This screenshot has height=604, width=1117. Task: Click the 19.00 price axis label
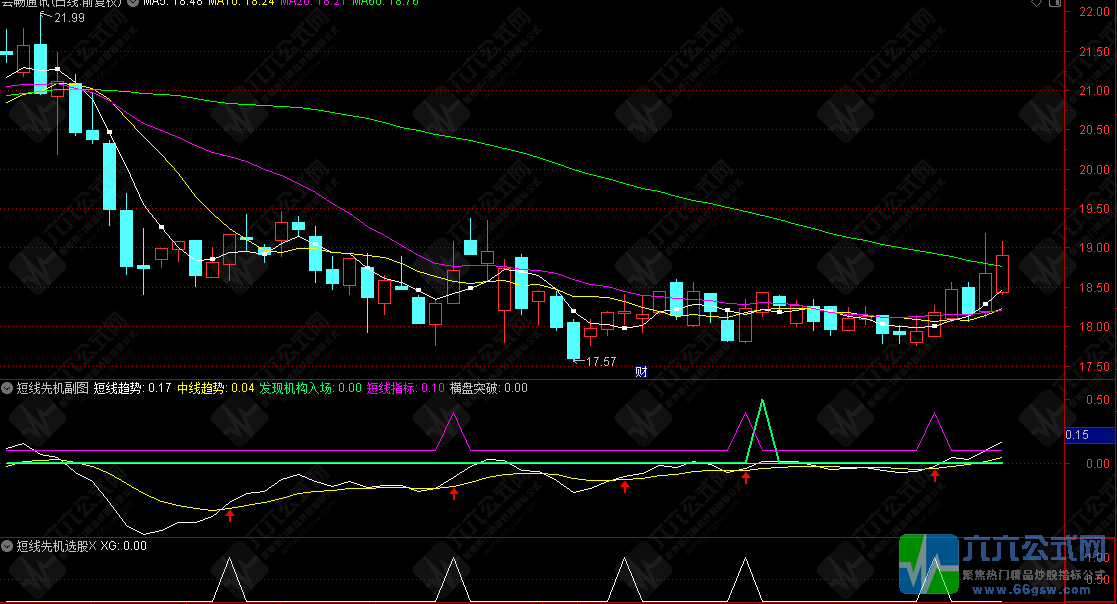1094,249
